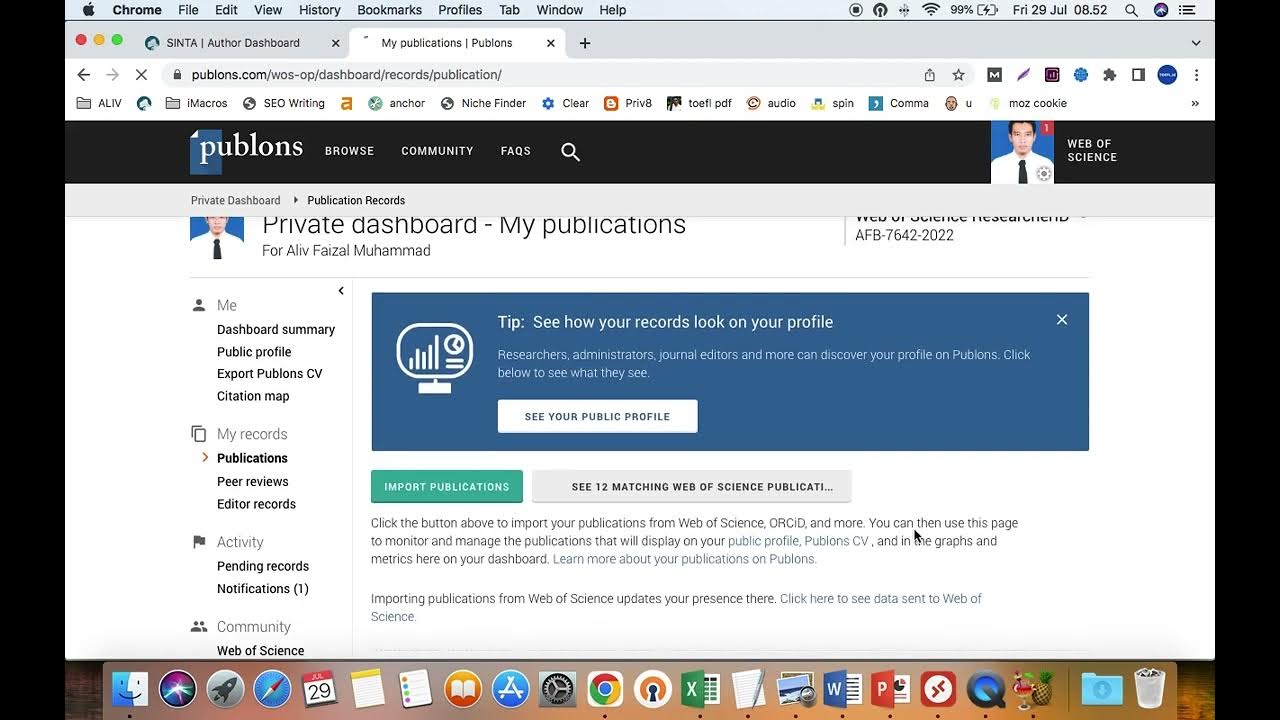This screenshot has width=1280, height=720.
Task: Open the App Store in the Dock
Action: pos(510,689)
